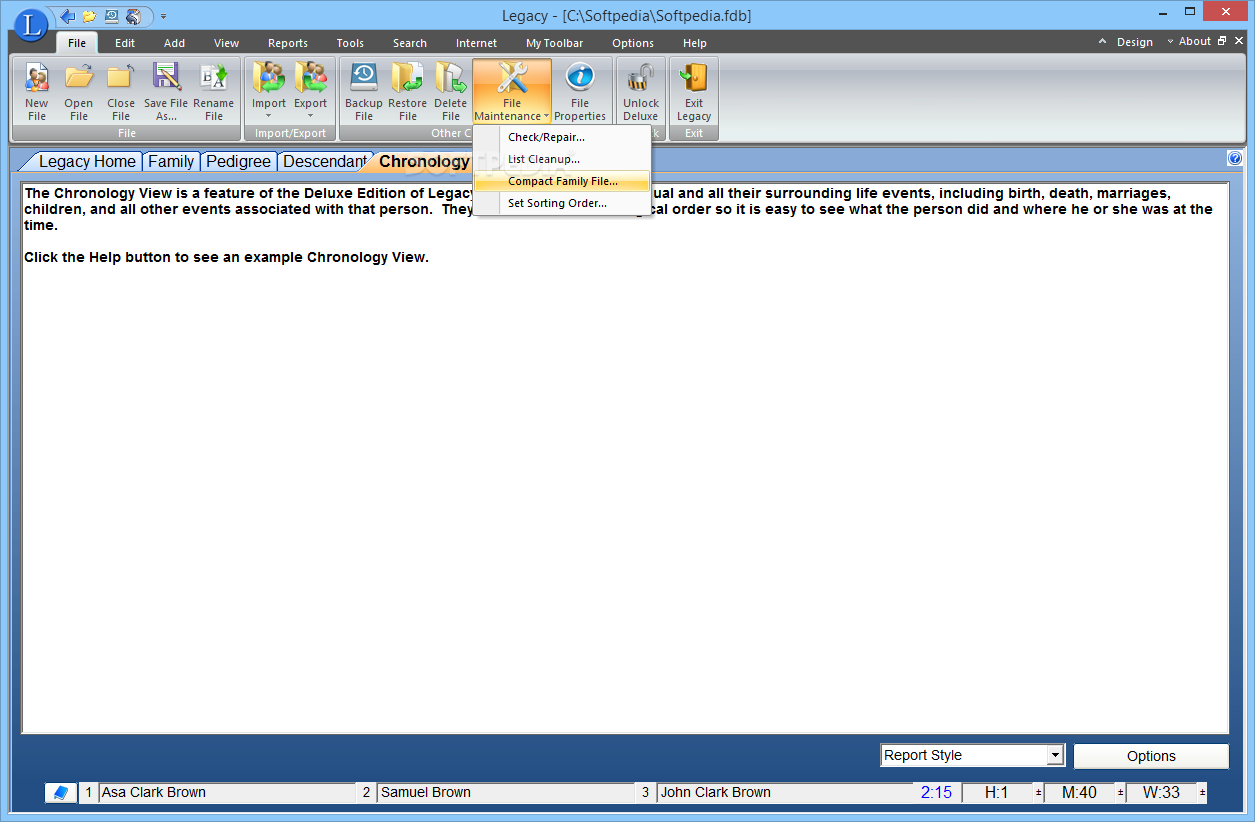The image size is (1255, 822).
Task: Click the H:1 status field
Action: 997,792
